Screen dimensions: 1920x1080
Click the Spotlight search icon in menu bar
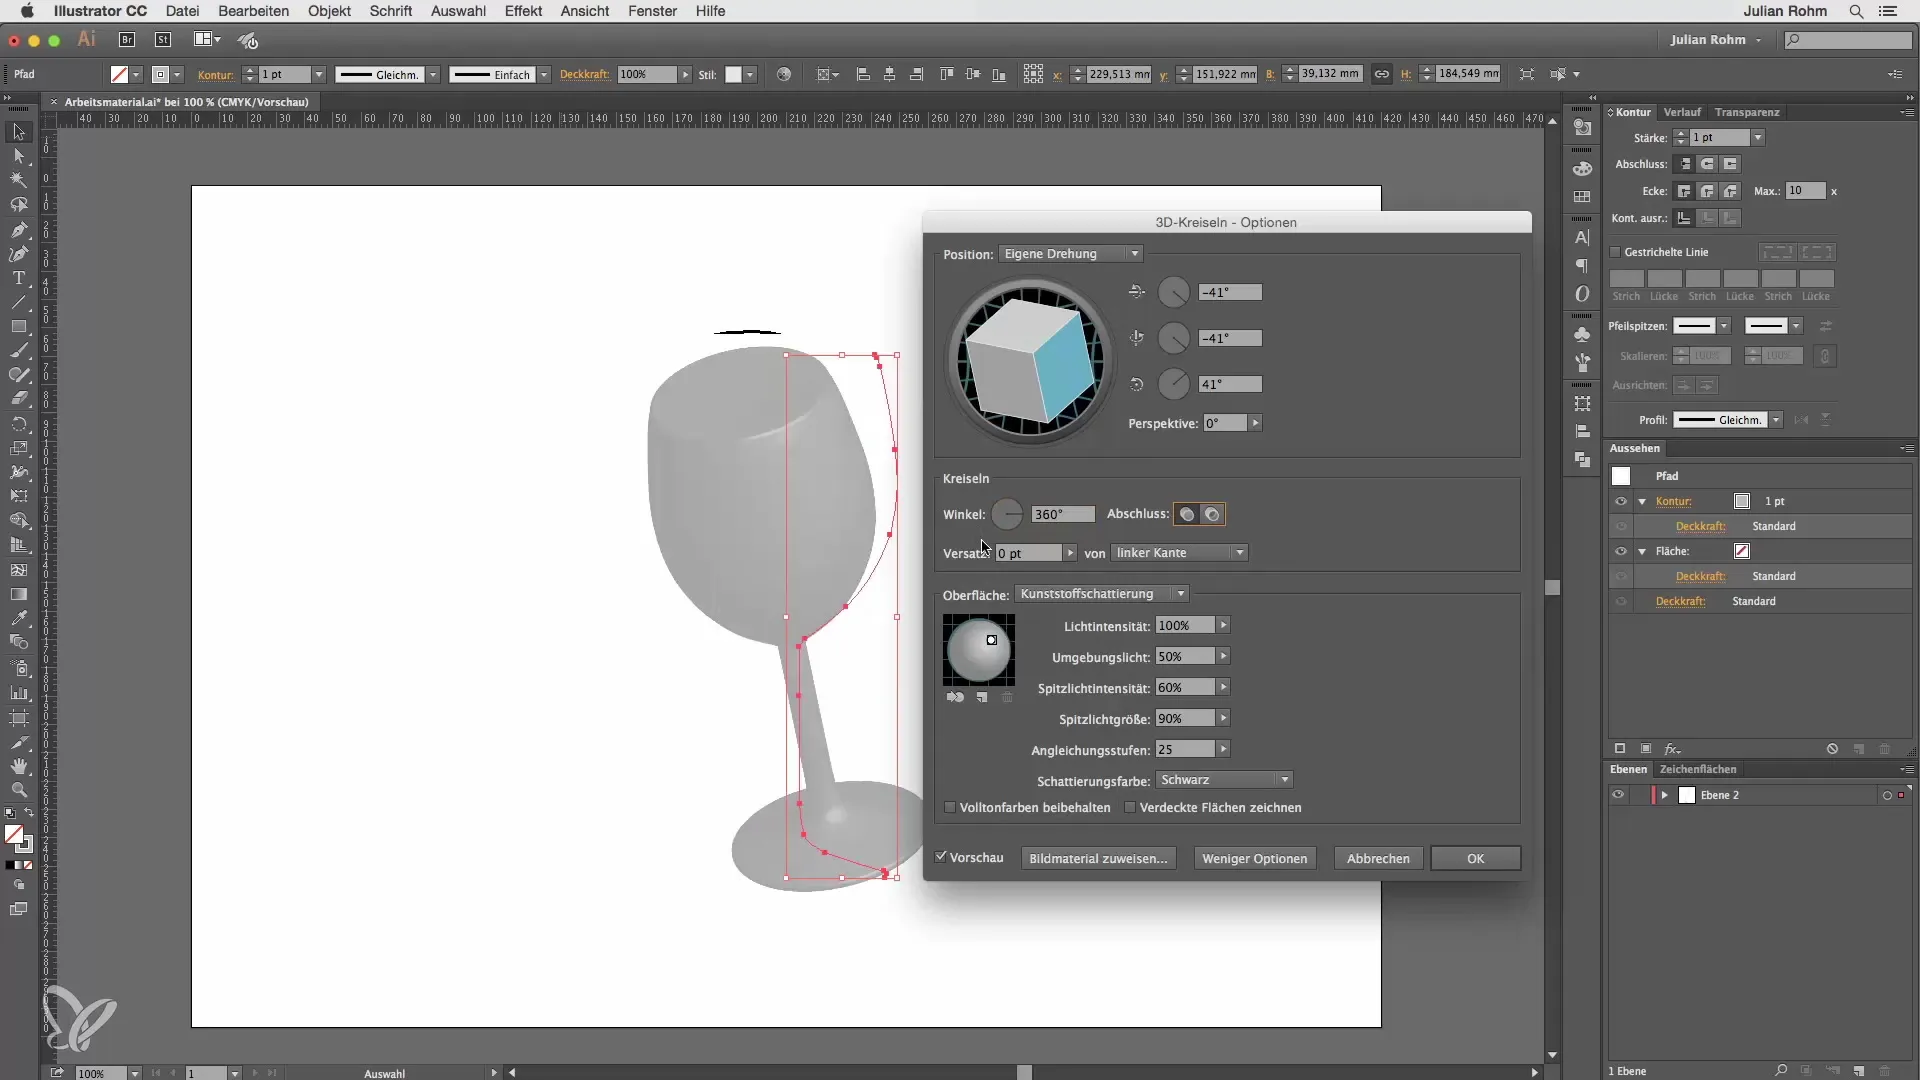coord(1856,11)
